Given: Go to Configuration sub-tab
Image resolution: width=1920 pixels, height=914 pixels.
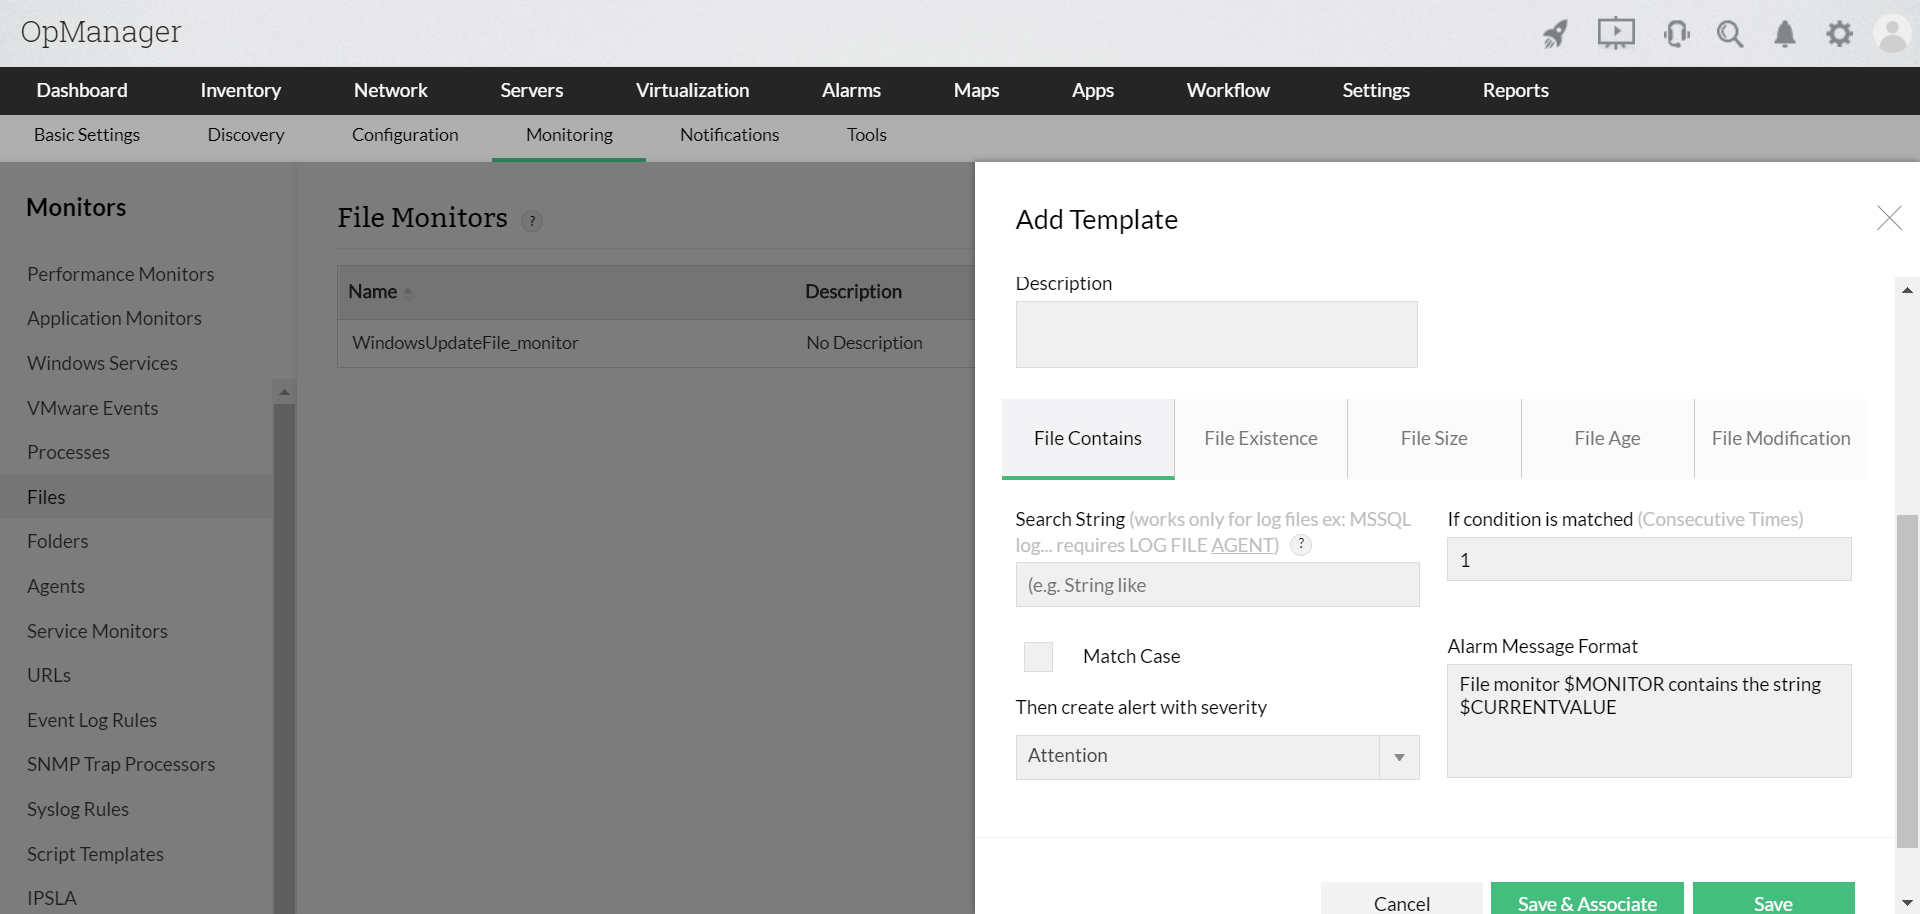Looking at the screenshot, I should (x=405, y=135).
